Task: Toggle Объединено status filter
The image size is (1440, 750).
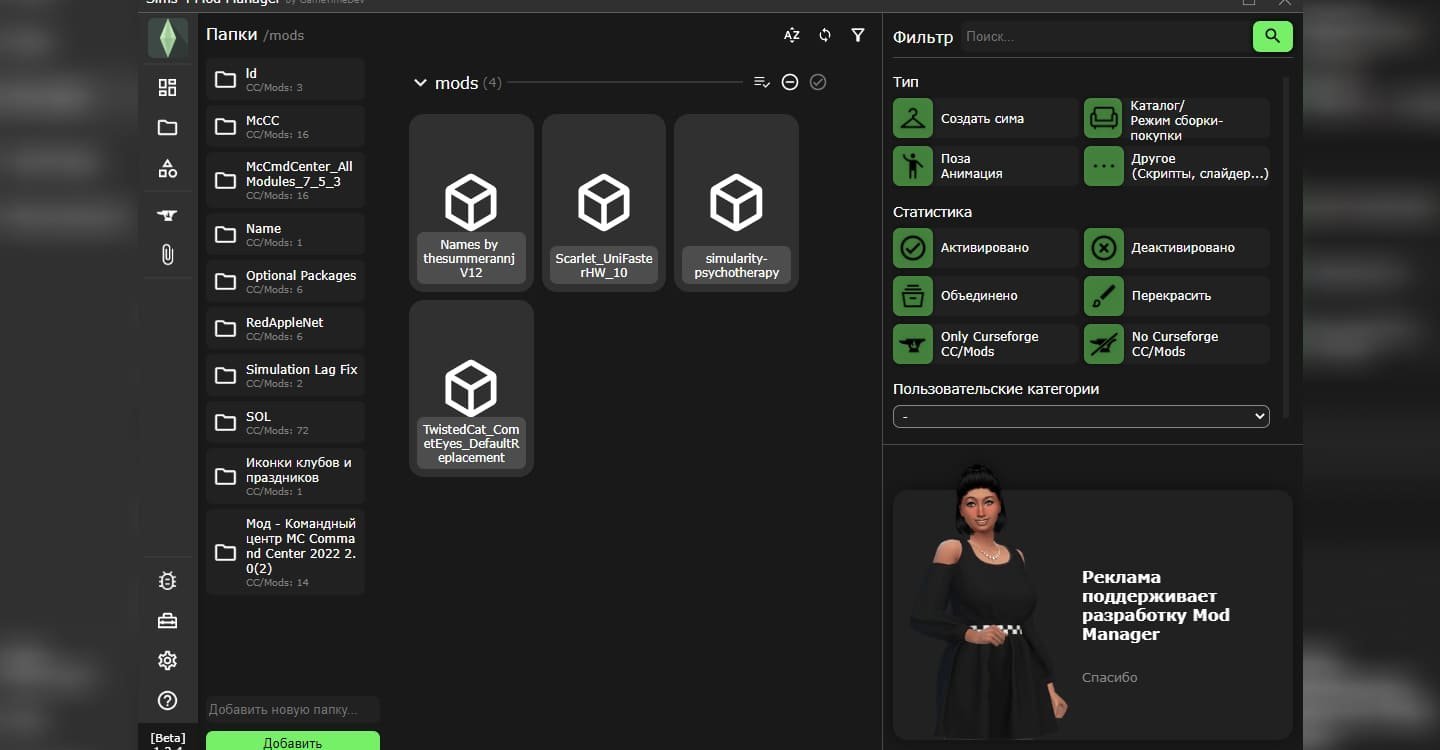Action: click(x=985, y=296)
